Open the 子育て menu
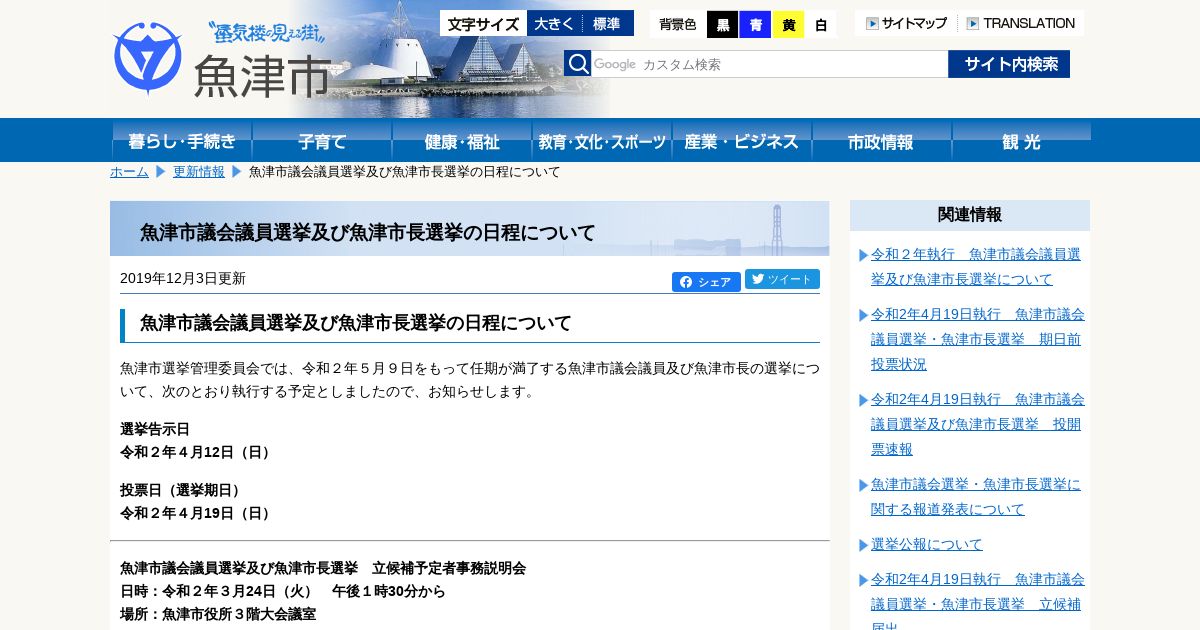 click(x=322, y=140)
